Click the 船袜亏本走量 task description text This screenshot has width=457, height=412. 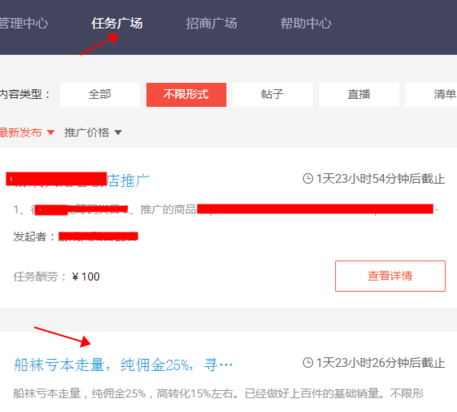(x=218, y=393)
